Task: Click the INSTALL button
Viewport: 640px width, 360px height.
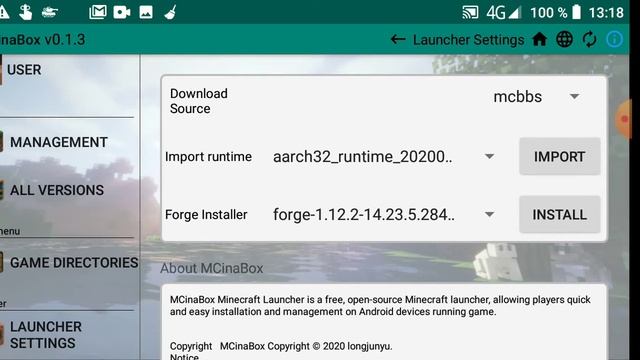Action: click(560, 214)
